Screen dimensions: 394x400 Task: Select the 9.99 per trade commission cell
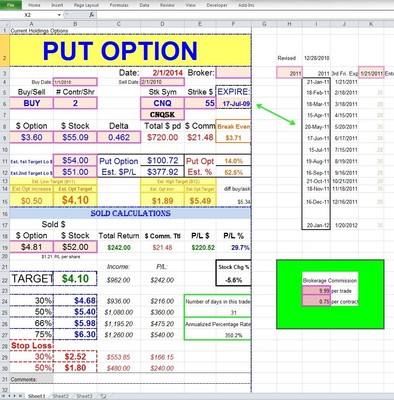click(316, 291)
